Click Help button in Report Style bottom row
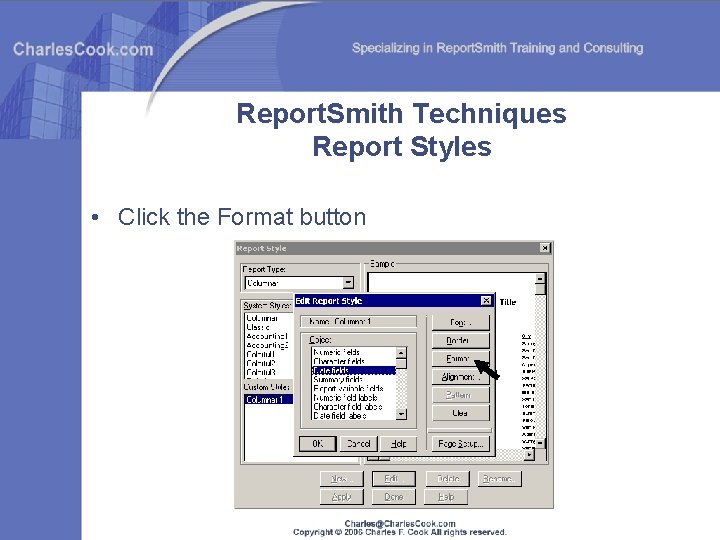 coord(446,497)
